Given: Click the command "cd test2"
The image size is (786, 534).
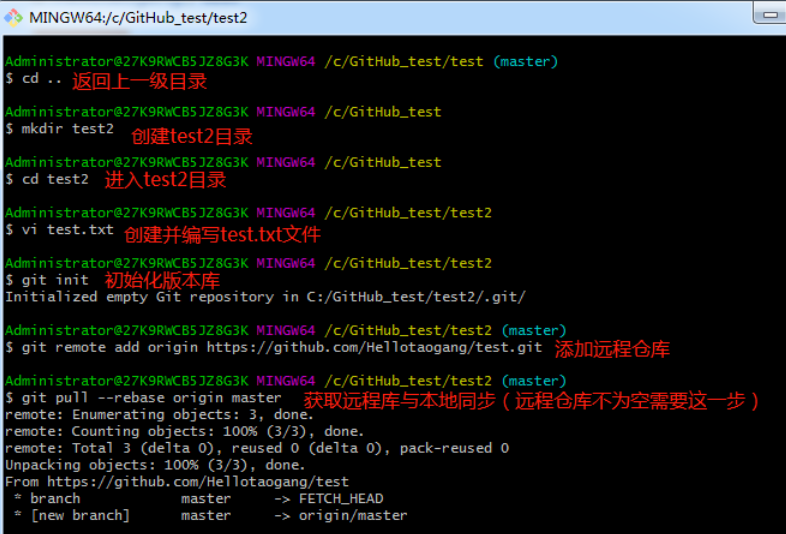Looking at the screenshot, I should click(55, 179).
